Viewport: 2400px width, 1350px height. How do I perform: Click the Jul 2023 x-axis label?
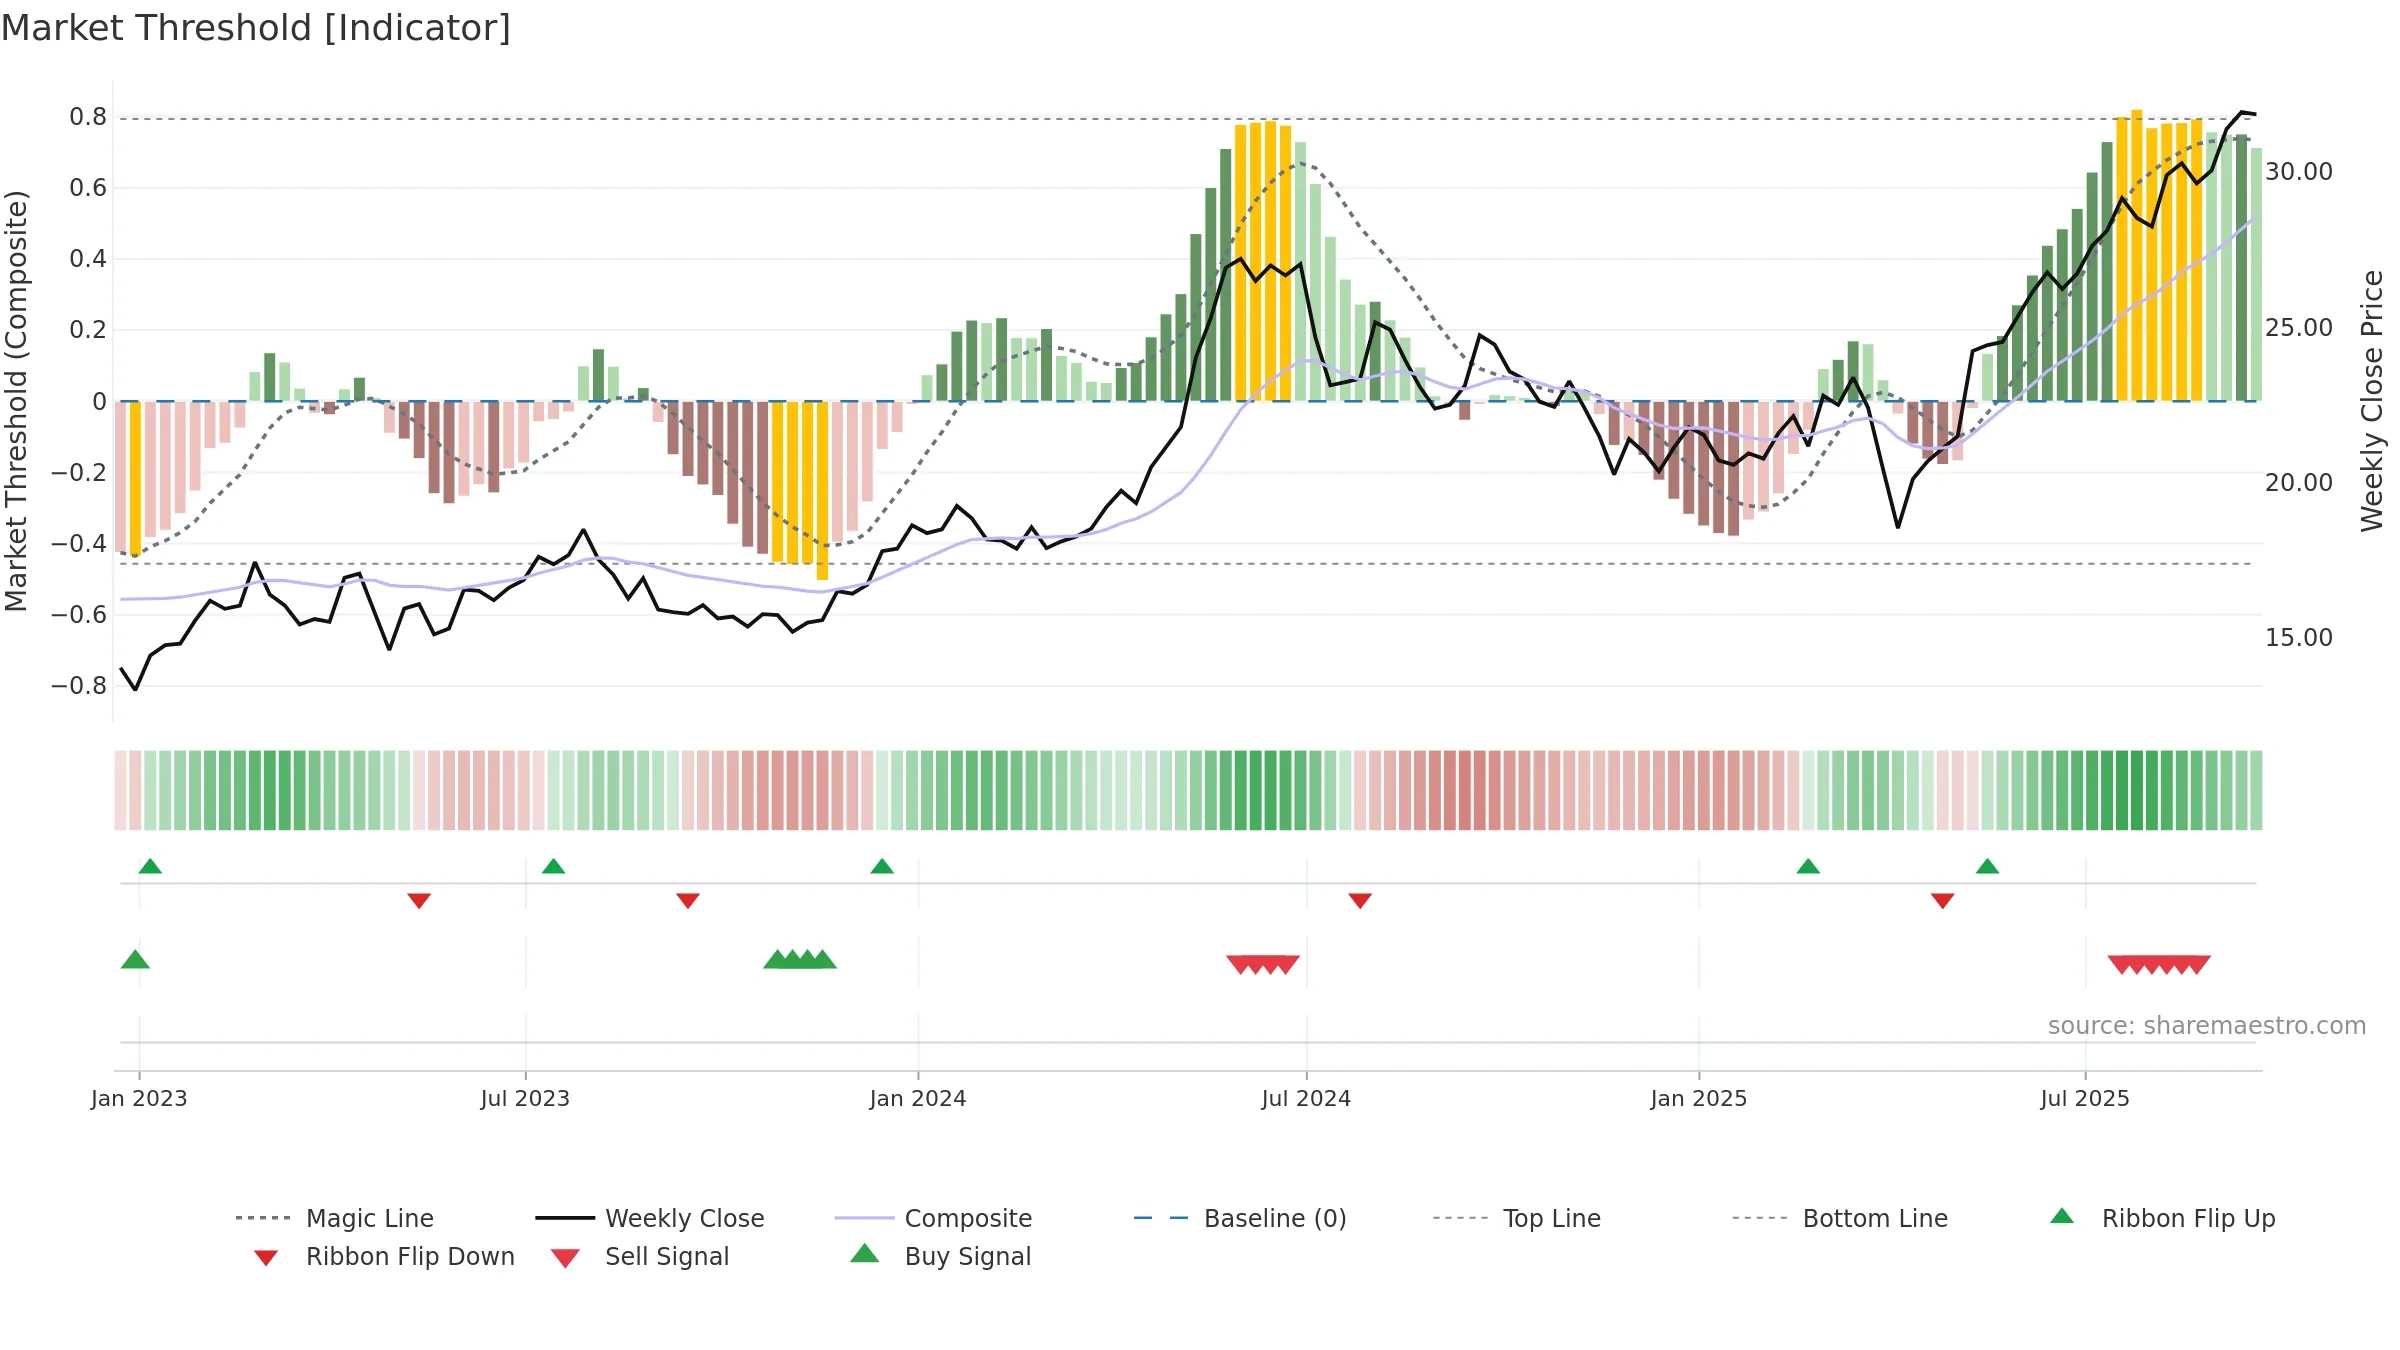pos(525,1099)
